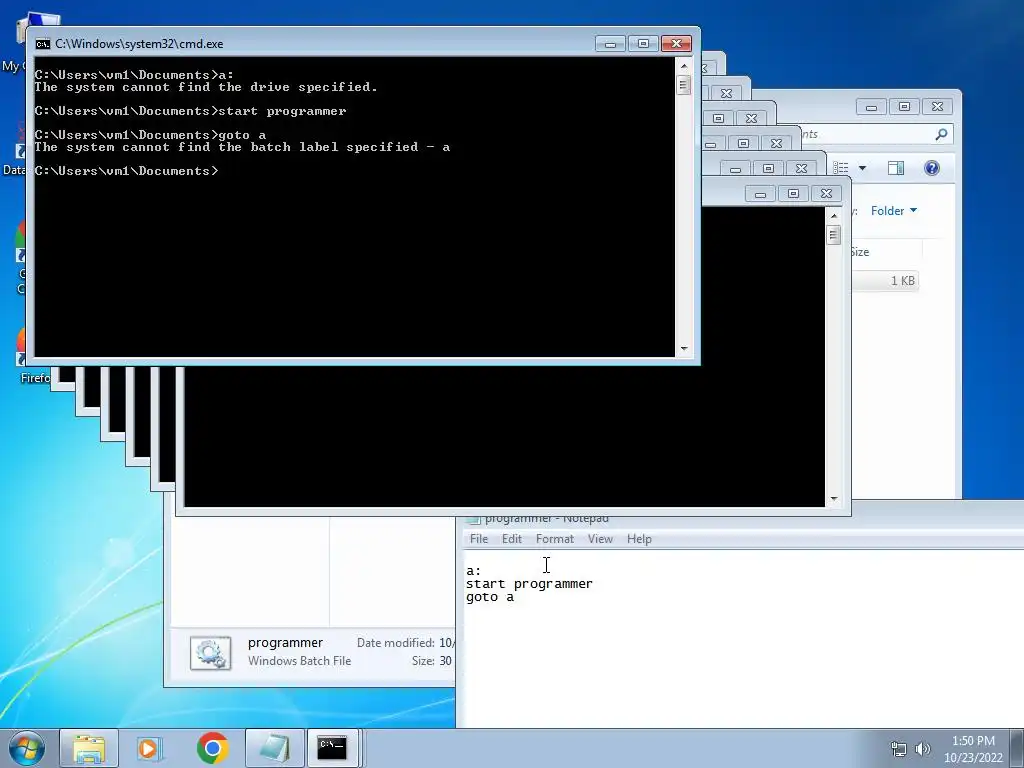Open the Format menu in Notepad
This screenshot has width=1024, height=768.
point(554,539)
